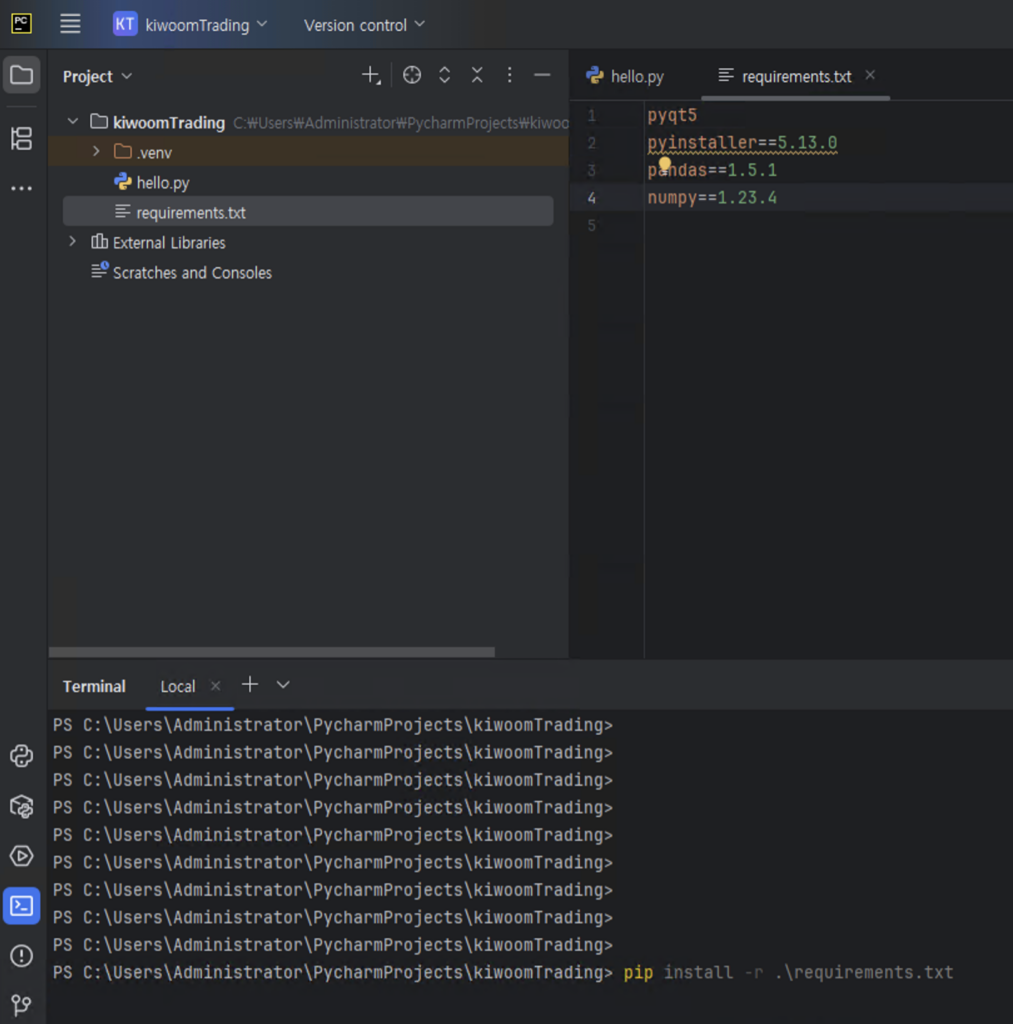Open the PyCharm logo icon
This screenshot has height=1024, width=1013.
coord(21,24)
